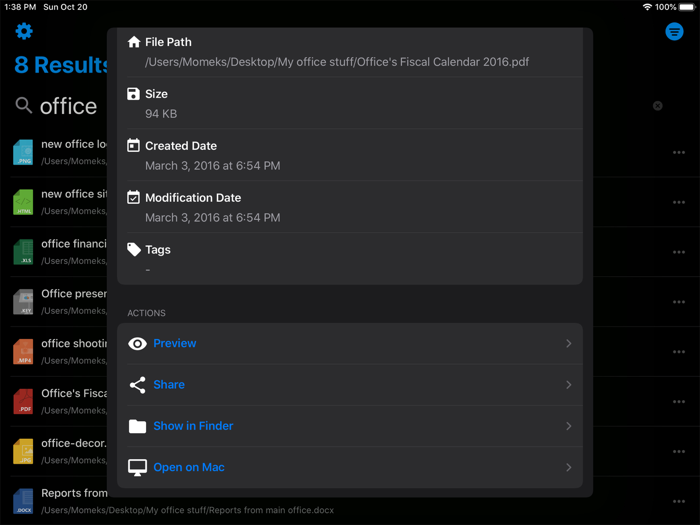Viewport: 700px width, 525px height.
Task: Tap the 1:38 PM clock in status bar
Action: tap(20, 7)
